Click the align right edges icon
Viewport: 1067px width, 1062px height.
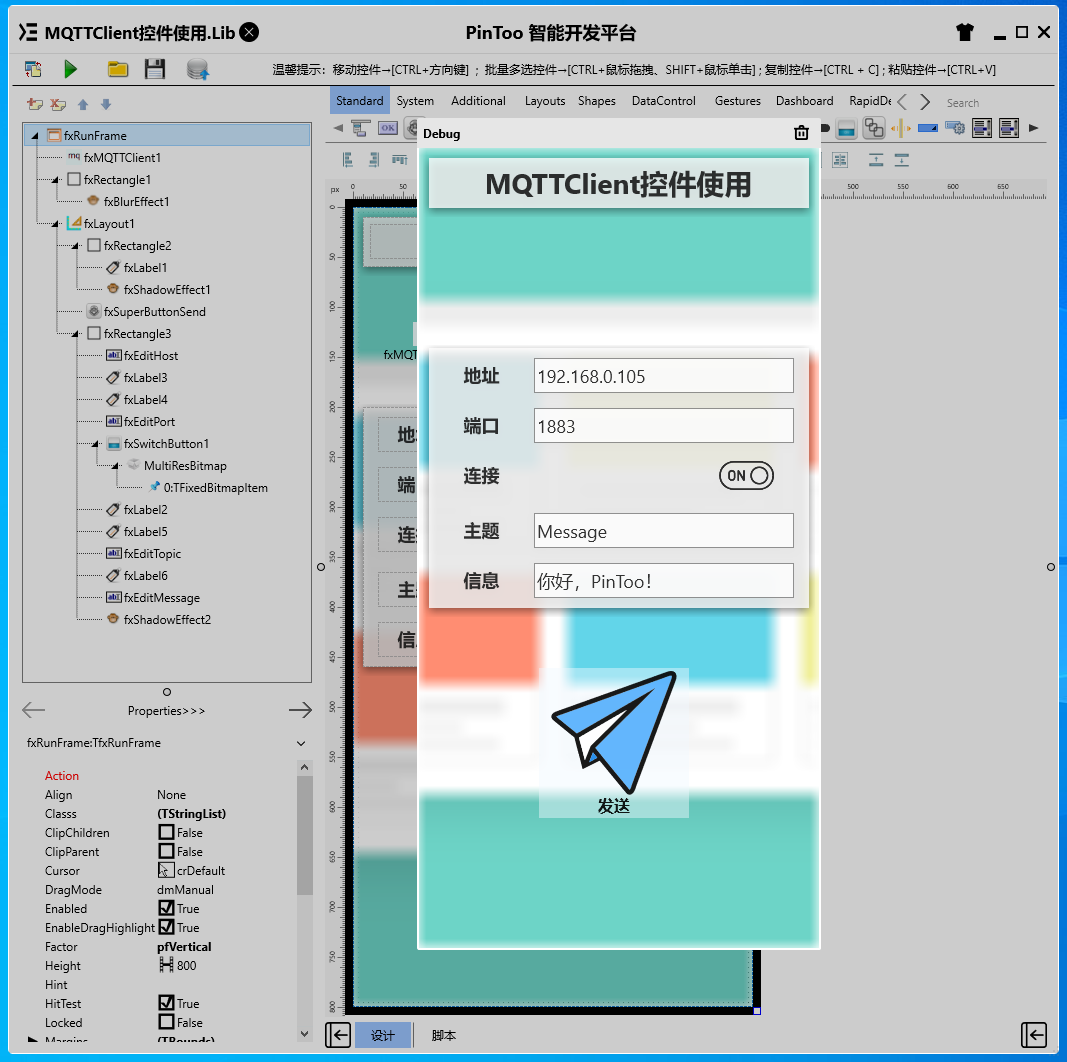click(x=374, y=160)
